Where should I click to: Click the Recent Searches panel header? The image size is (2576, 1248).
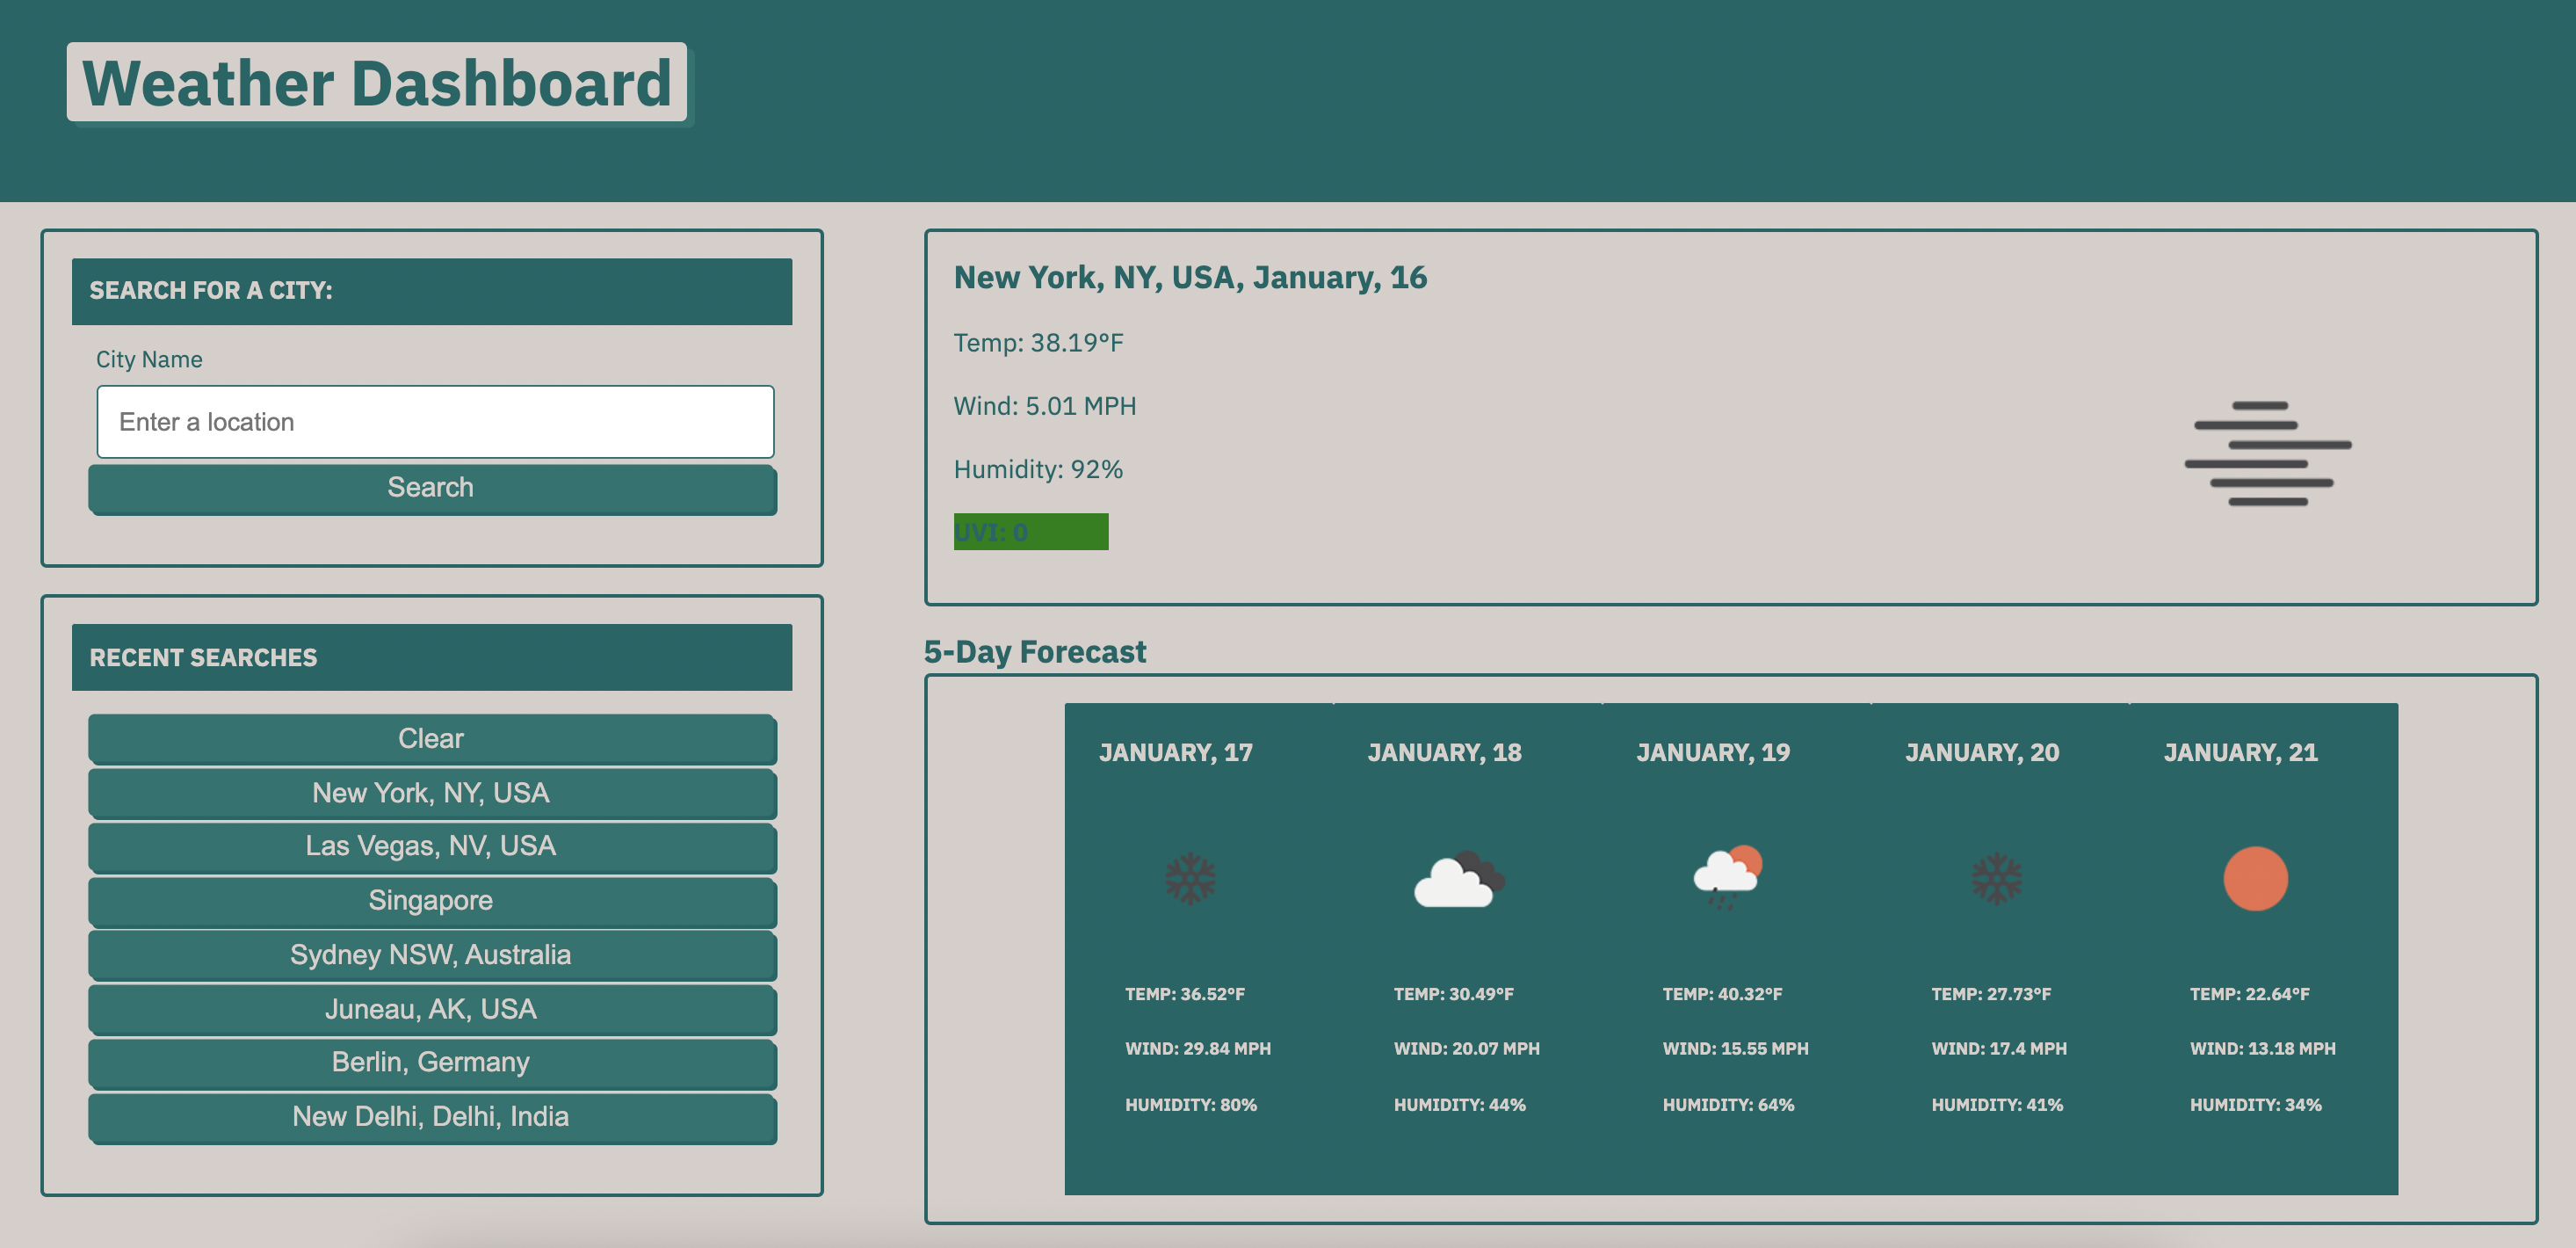click(x=204, y=657)
